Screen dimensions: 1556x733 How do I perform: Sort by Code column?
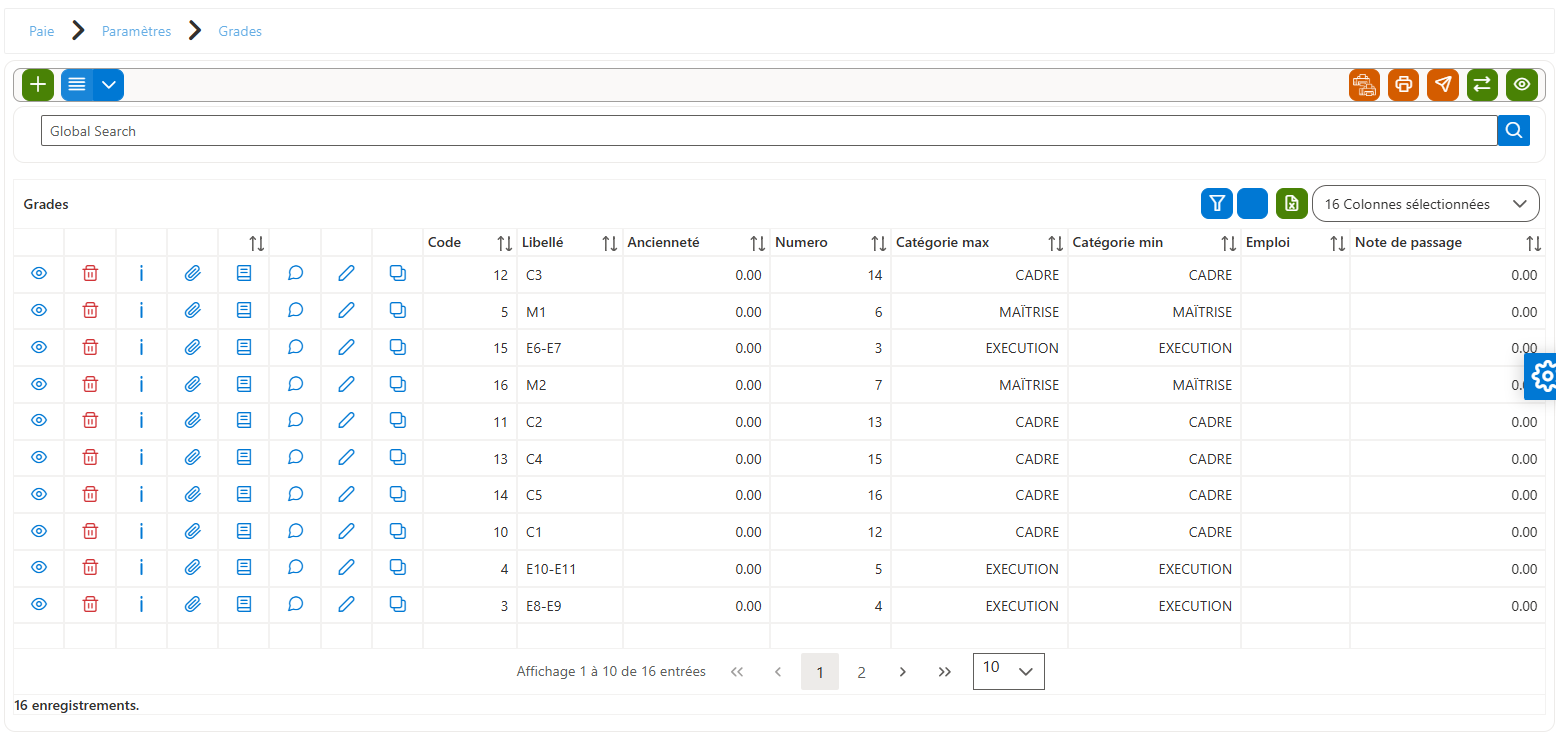[x=505, y=243]
